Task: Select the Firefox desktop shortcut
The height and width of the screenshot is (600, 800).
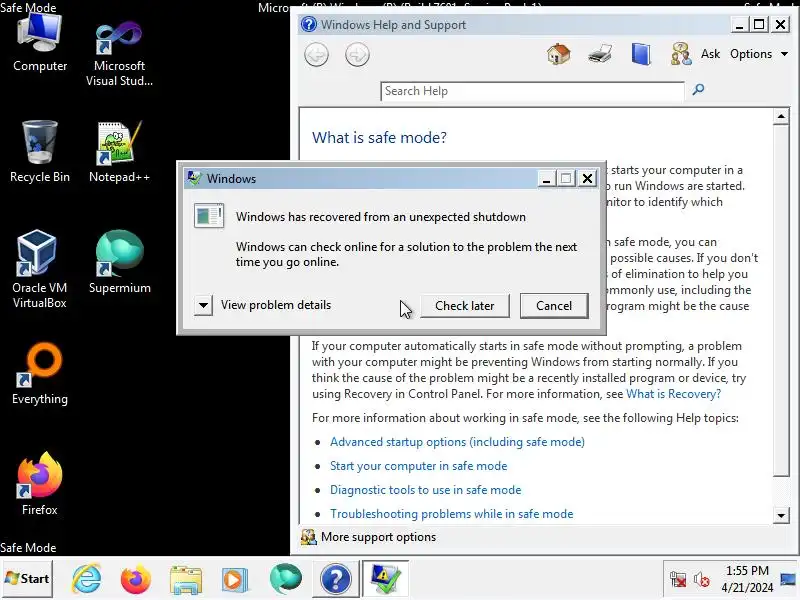Action: click(40, 484)
